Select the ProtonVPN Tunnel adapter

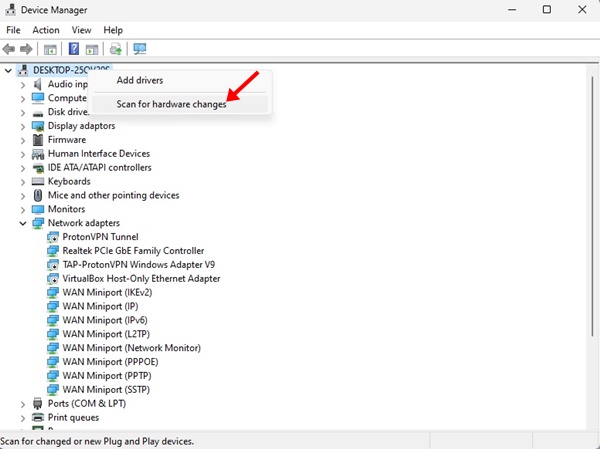click(x=102, y=237)
